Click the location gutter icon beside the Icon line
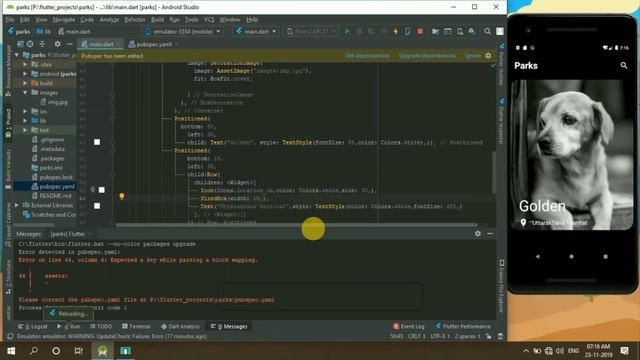Image resolution: width=640 pixels, height=360 pixels. coord(93,190)
